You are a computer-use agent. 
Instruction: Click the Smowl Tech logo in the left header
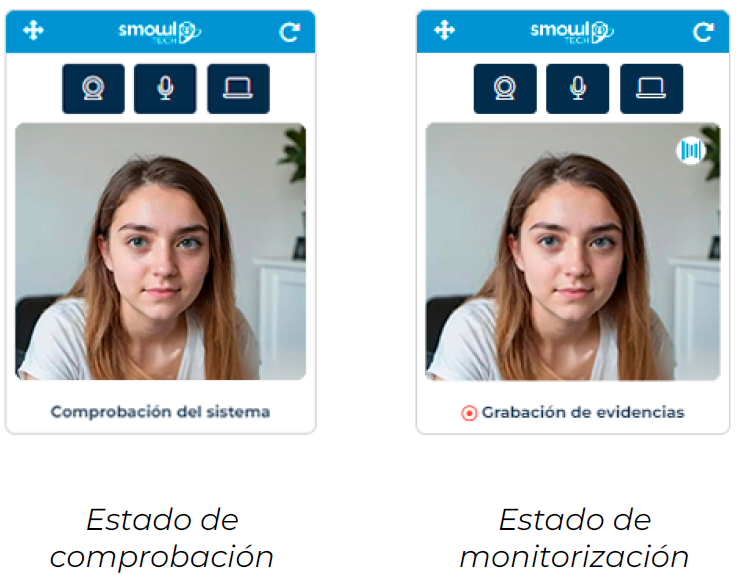click(x=160, y=32)
